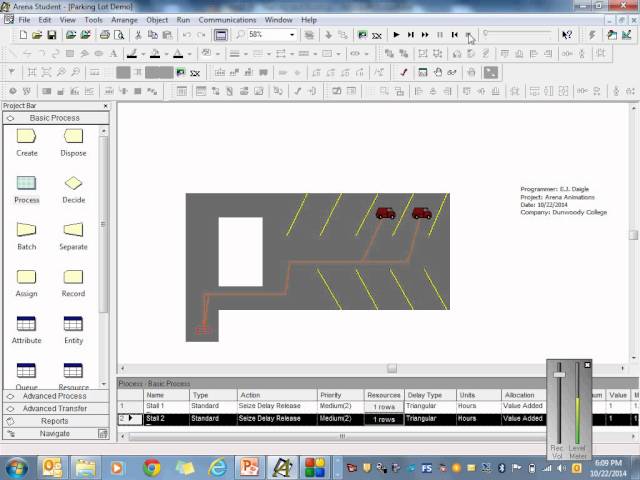
Task: Click the left red car in parking lot
Action: pos(385,213)
